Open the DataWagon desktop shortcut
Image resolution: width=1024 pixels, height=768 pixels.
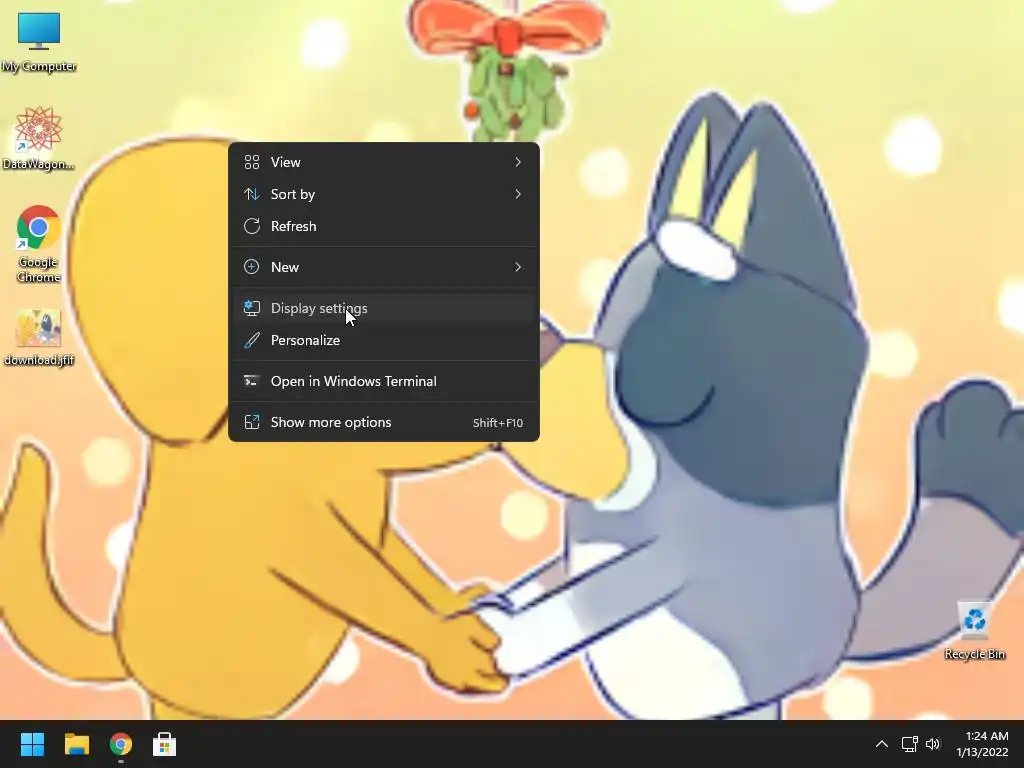[x=39, y=138]
